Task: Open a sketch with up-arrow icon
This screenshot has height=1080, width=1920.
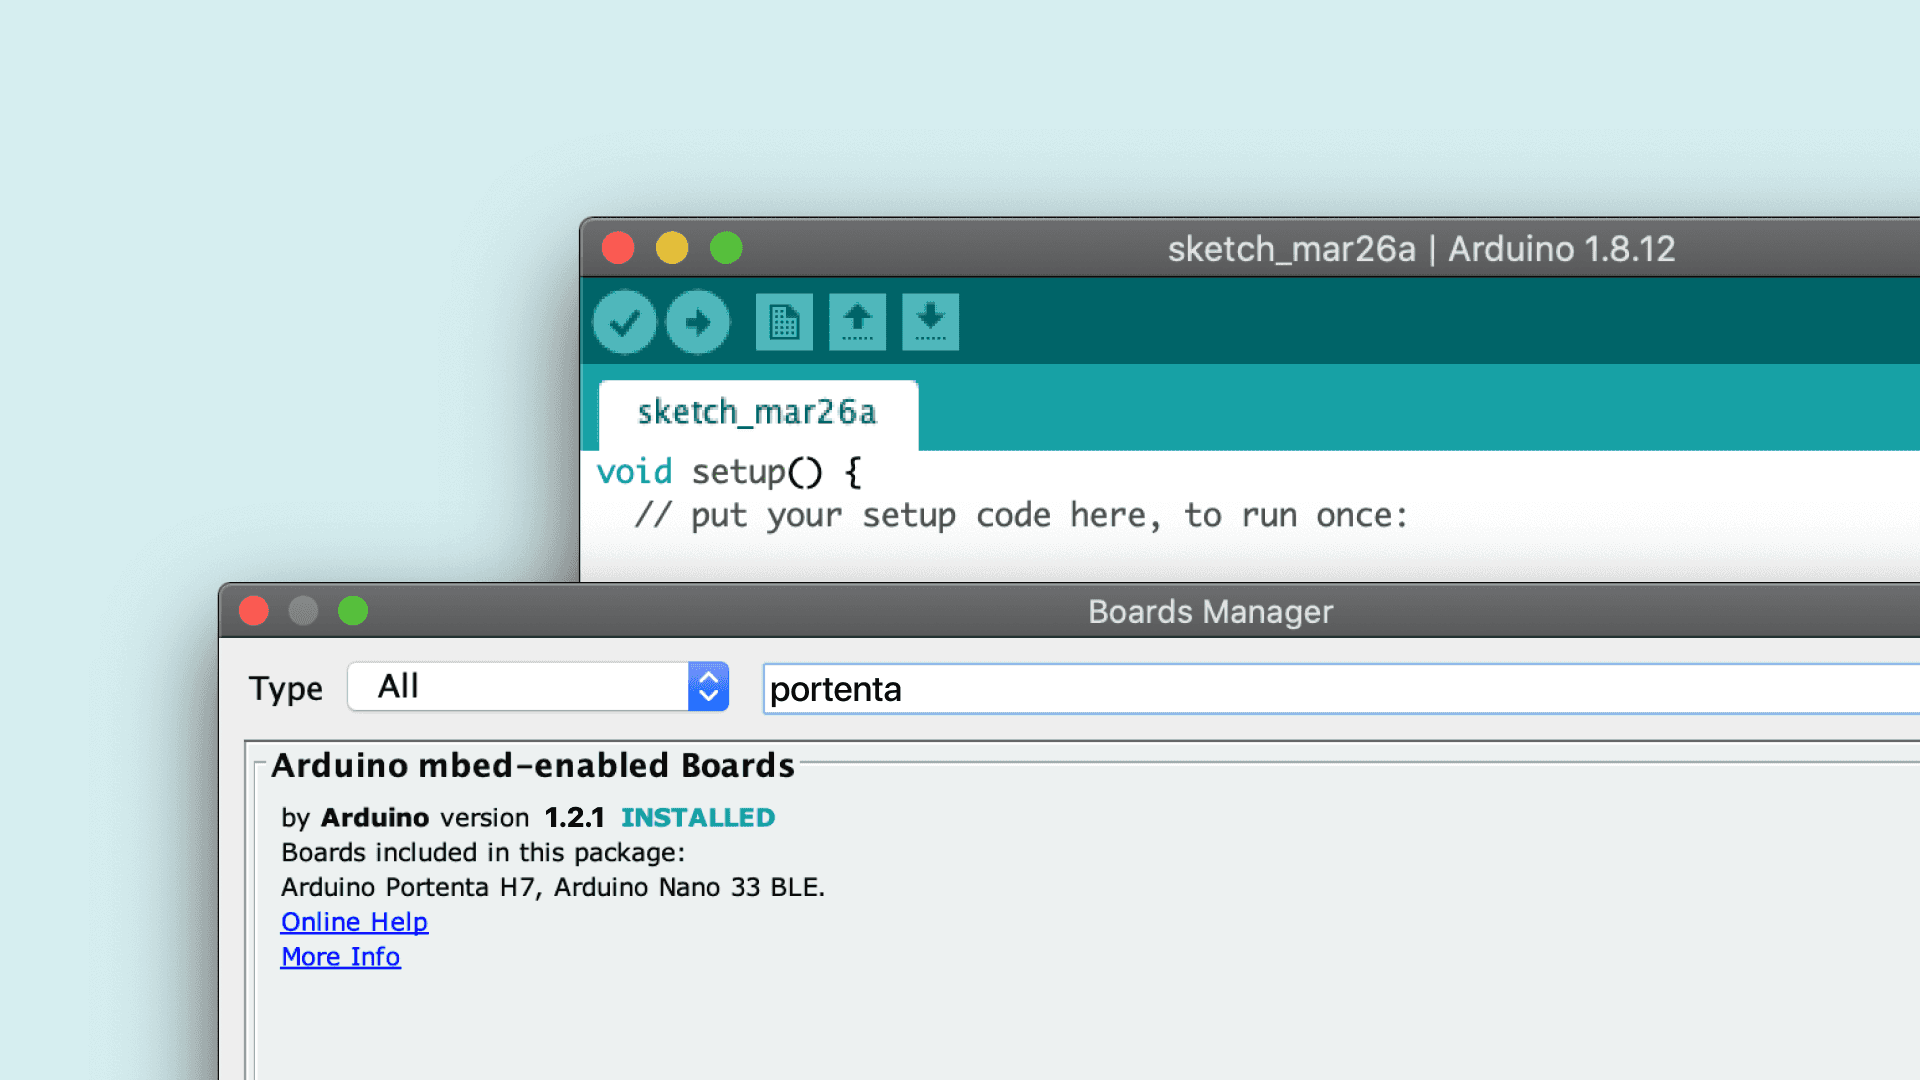Action: coord(857,322)
